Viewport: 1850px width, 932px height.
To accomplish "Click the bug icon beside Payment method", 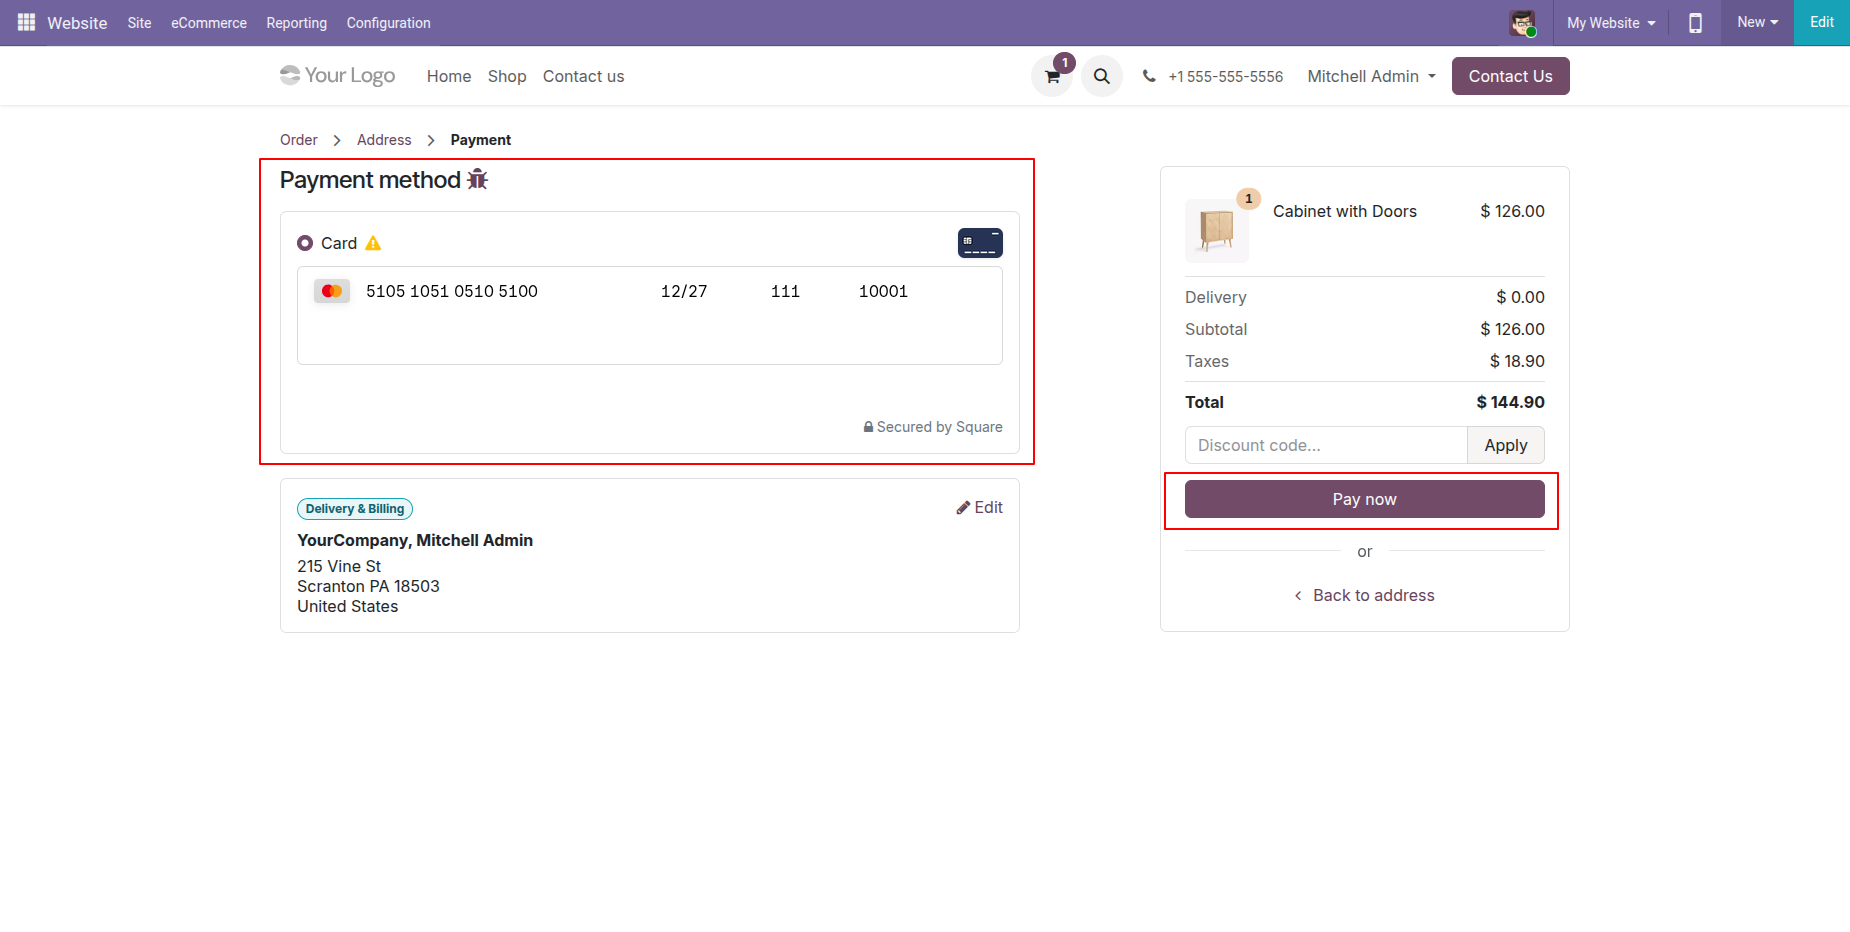I will (478, 179).
